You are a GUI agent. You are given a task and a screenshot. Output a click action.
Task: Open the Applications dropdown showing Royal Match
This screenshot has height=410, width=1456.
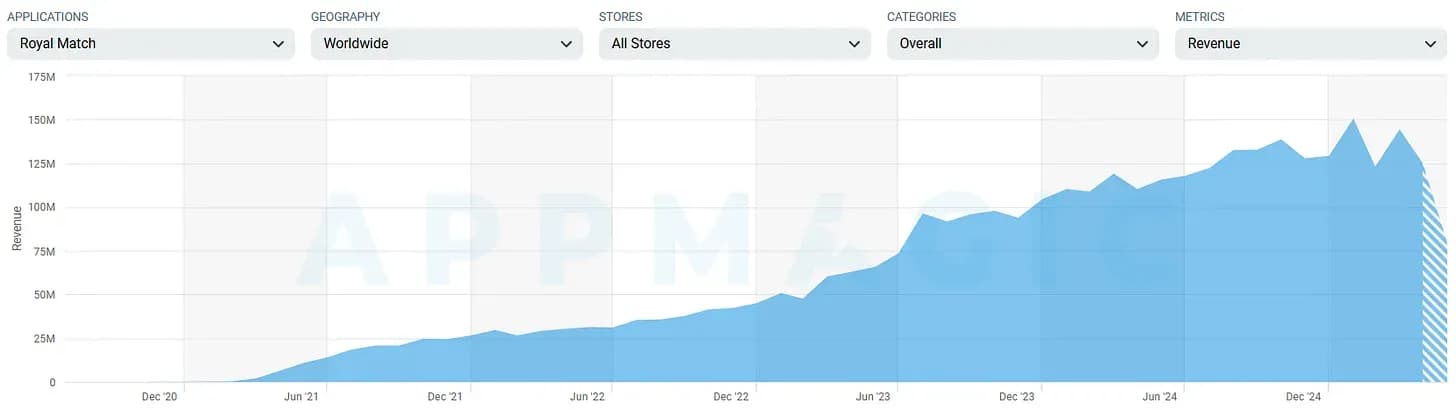tap(150, 44)
